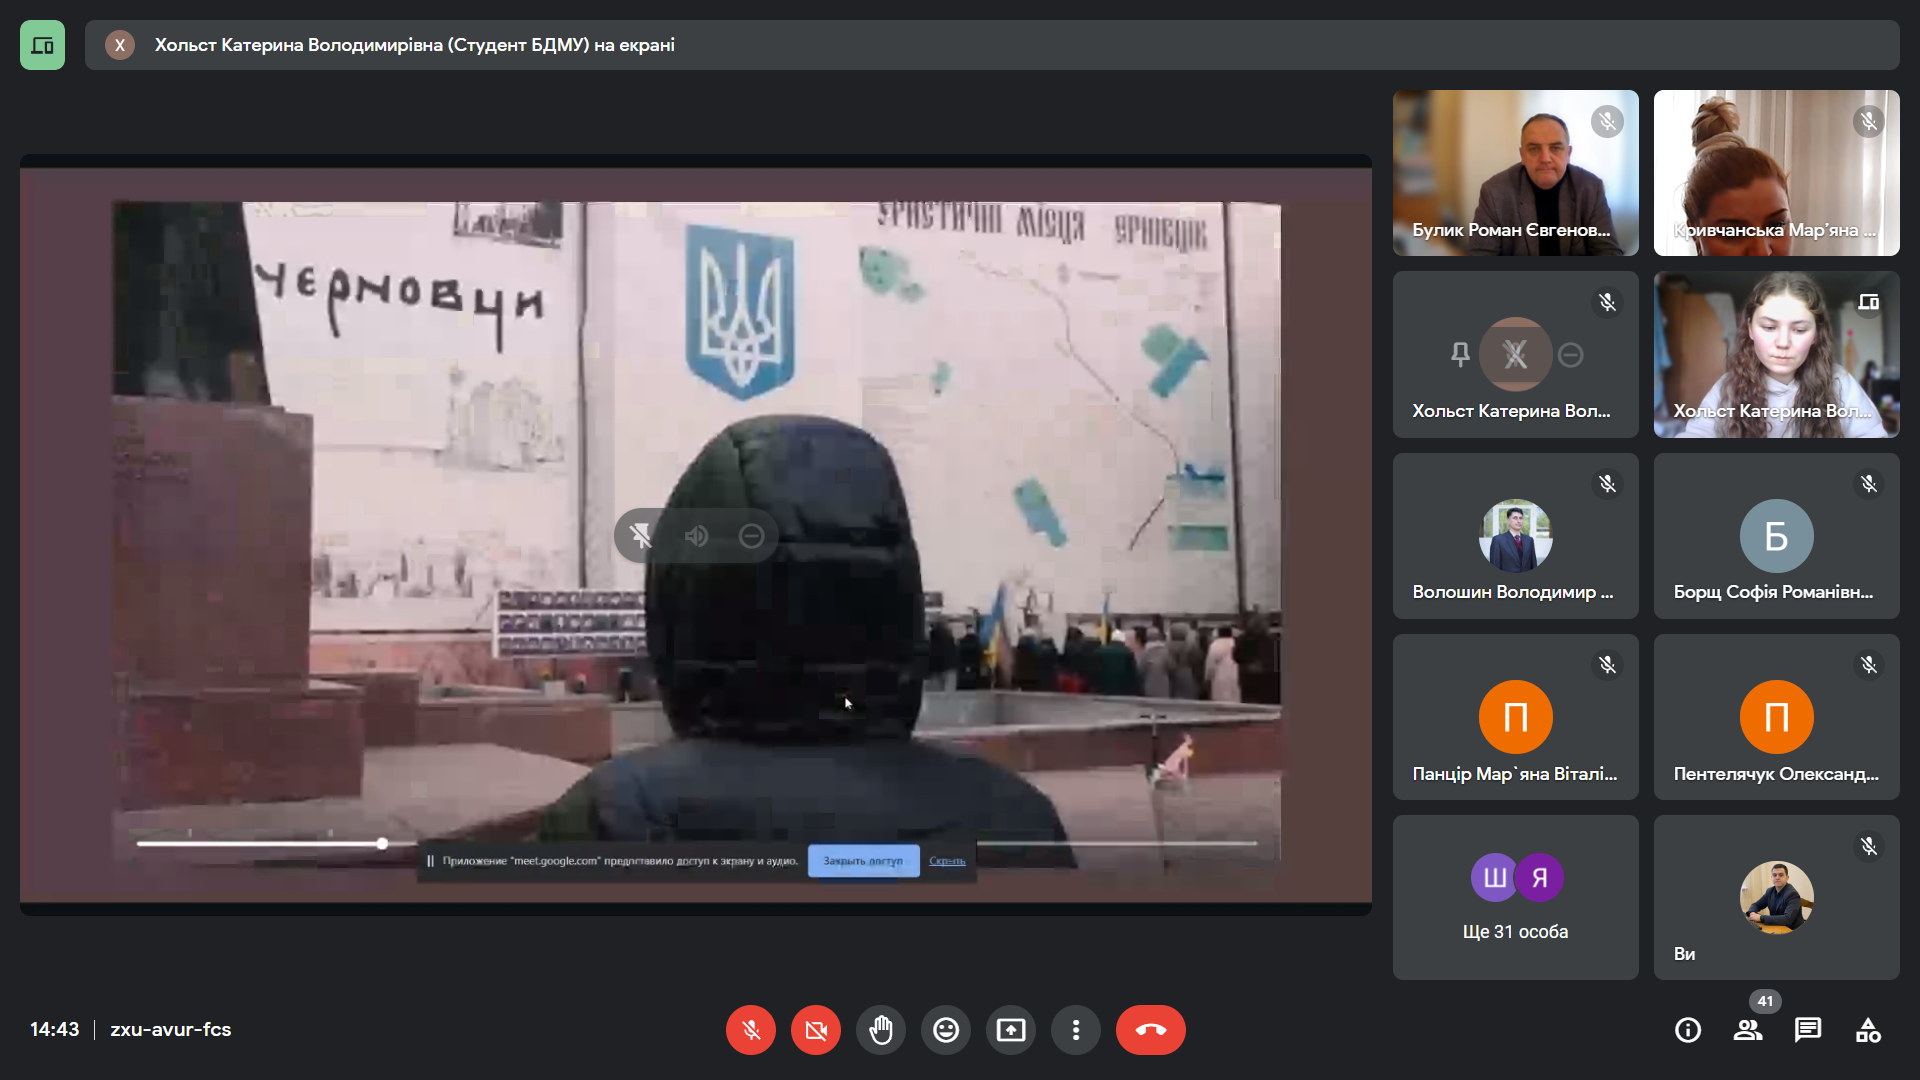Viewport: 1920px width, 1080px height.
Task: Click the П avatar of Панцір Мар'яна
Action: coord(1516,717)
